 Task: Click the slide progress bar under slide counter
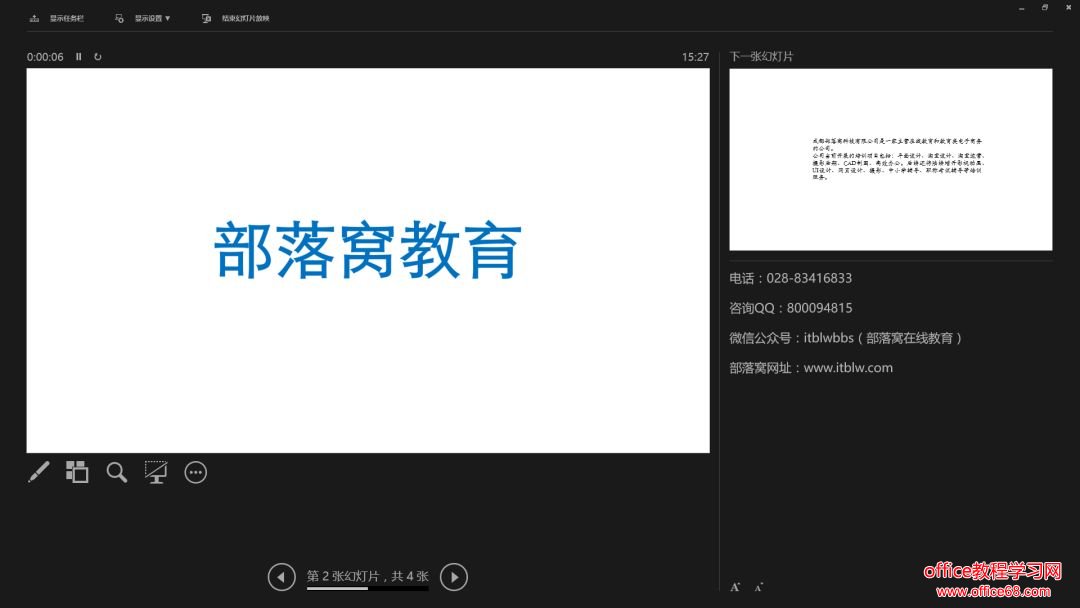click(368, 588)
